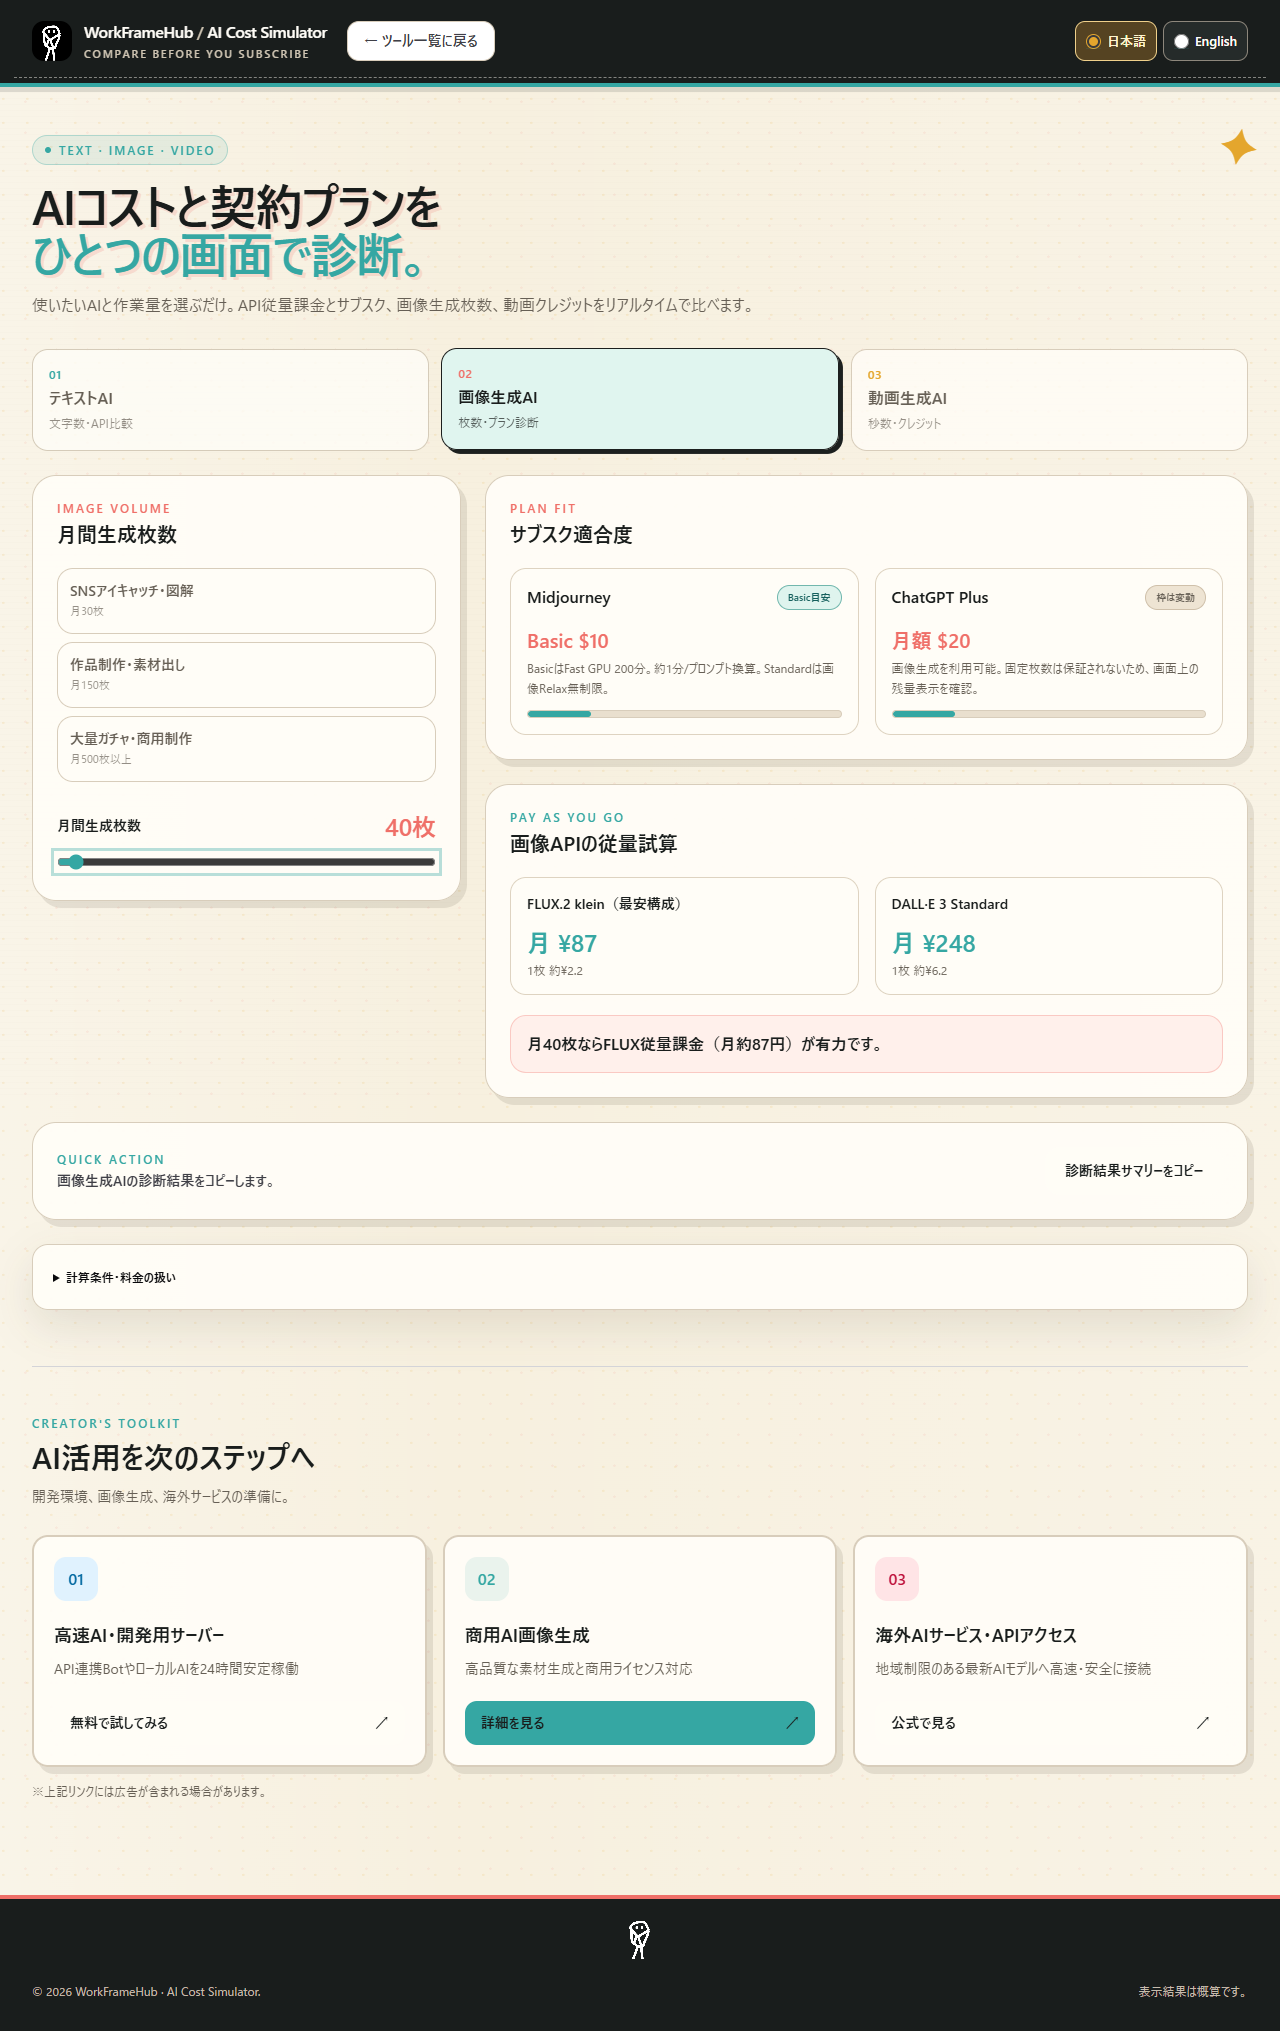1280x2031 pixels.
Task: Click the TEXT · IMAGE · VIDEO pill
Action: tap(130, 150)
